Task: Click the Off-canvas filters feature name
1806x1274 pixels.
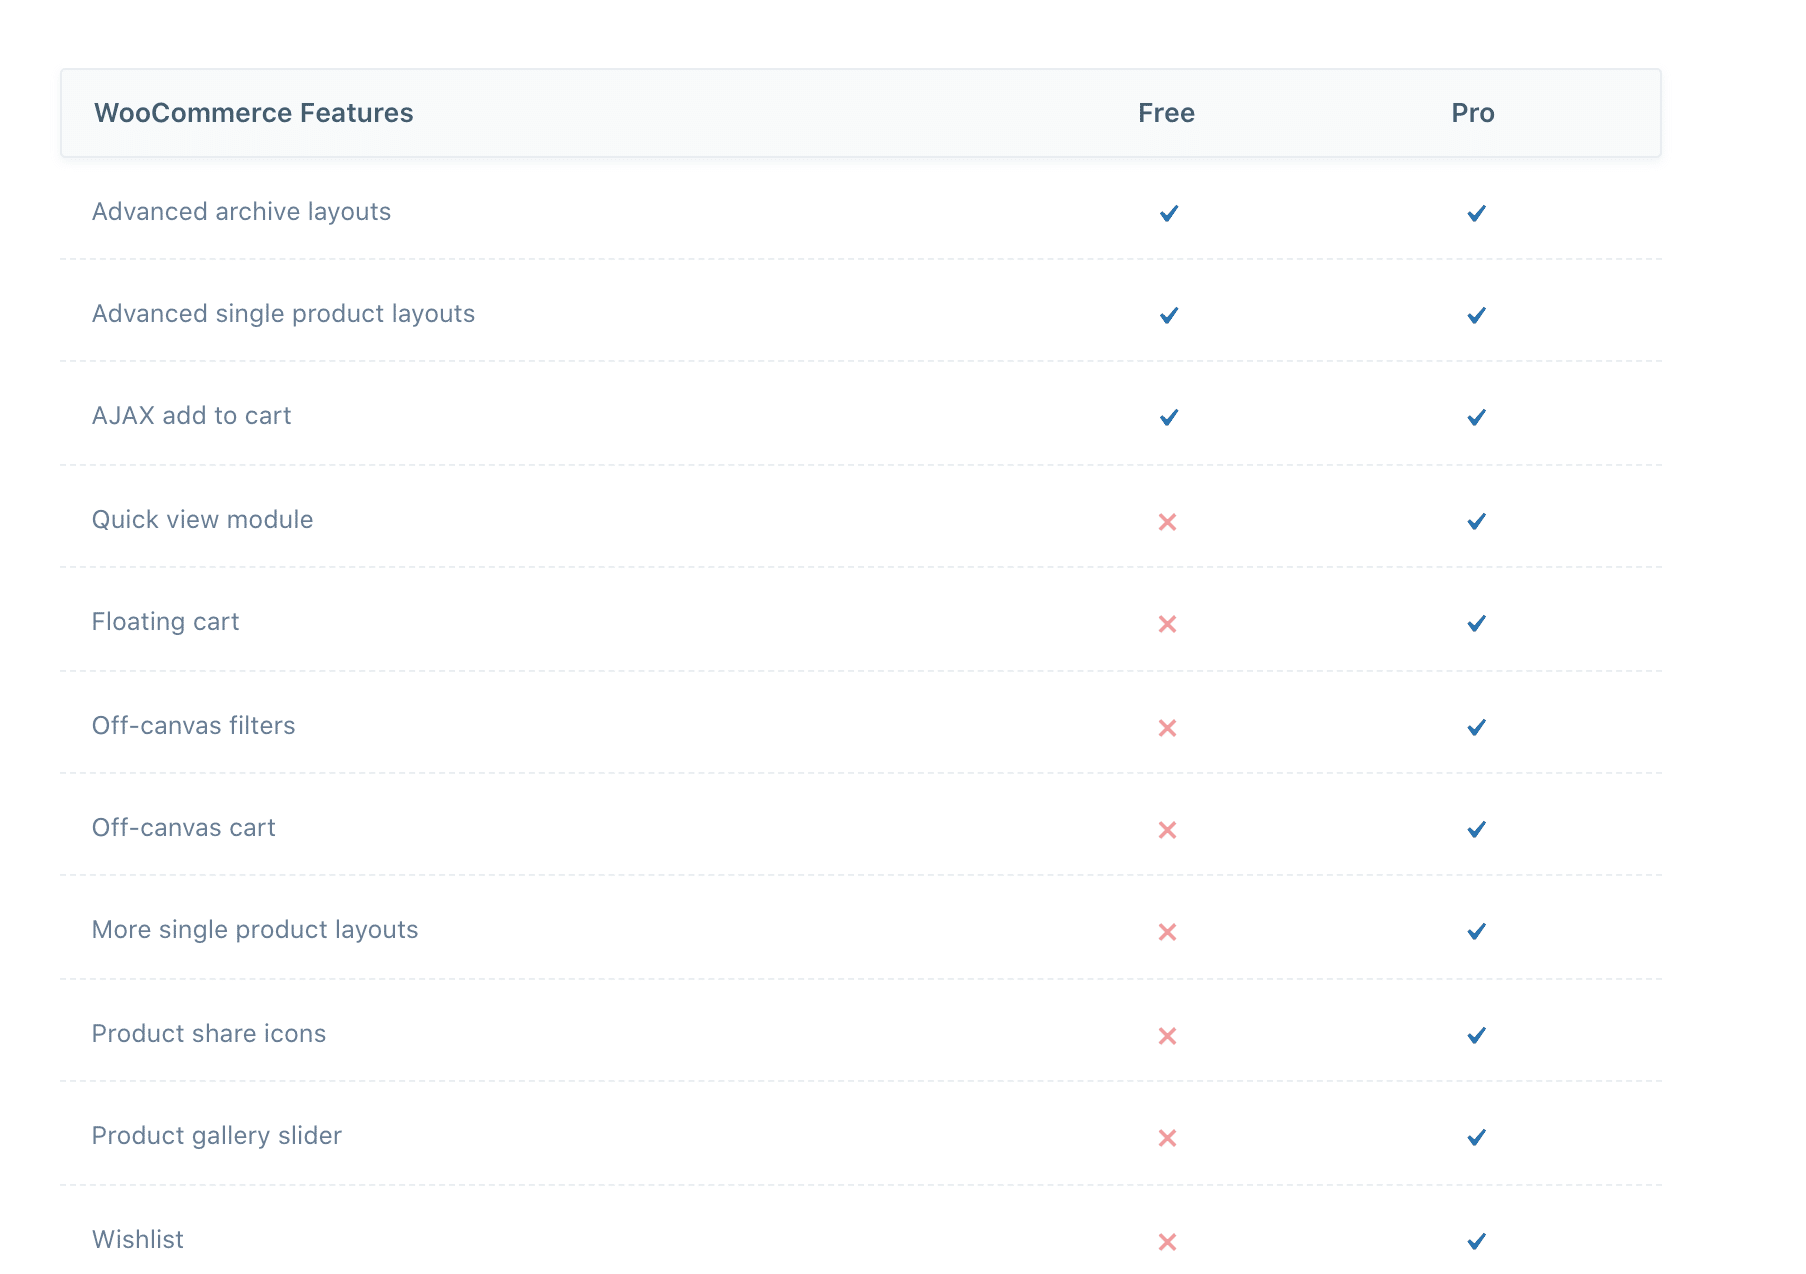Action: [x=193, y=726]
